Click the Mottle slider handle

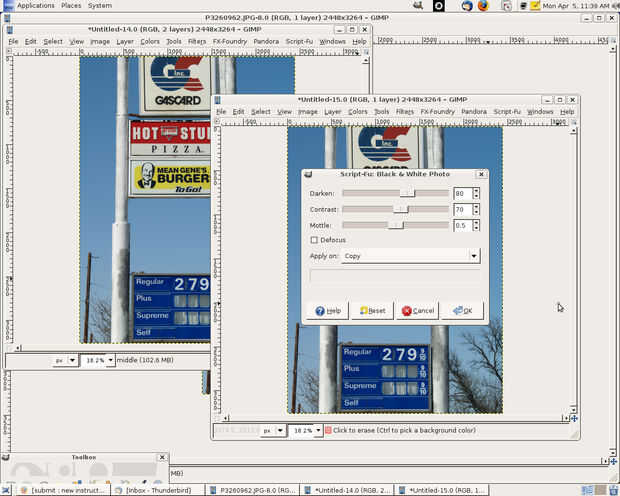[395, 225]
